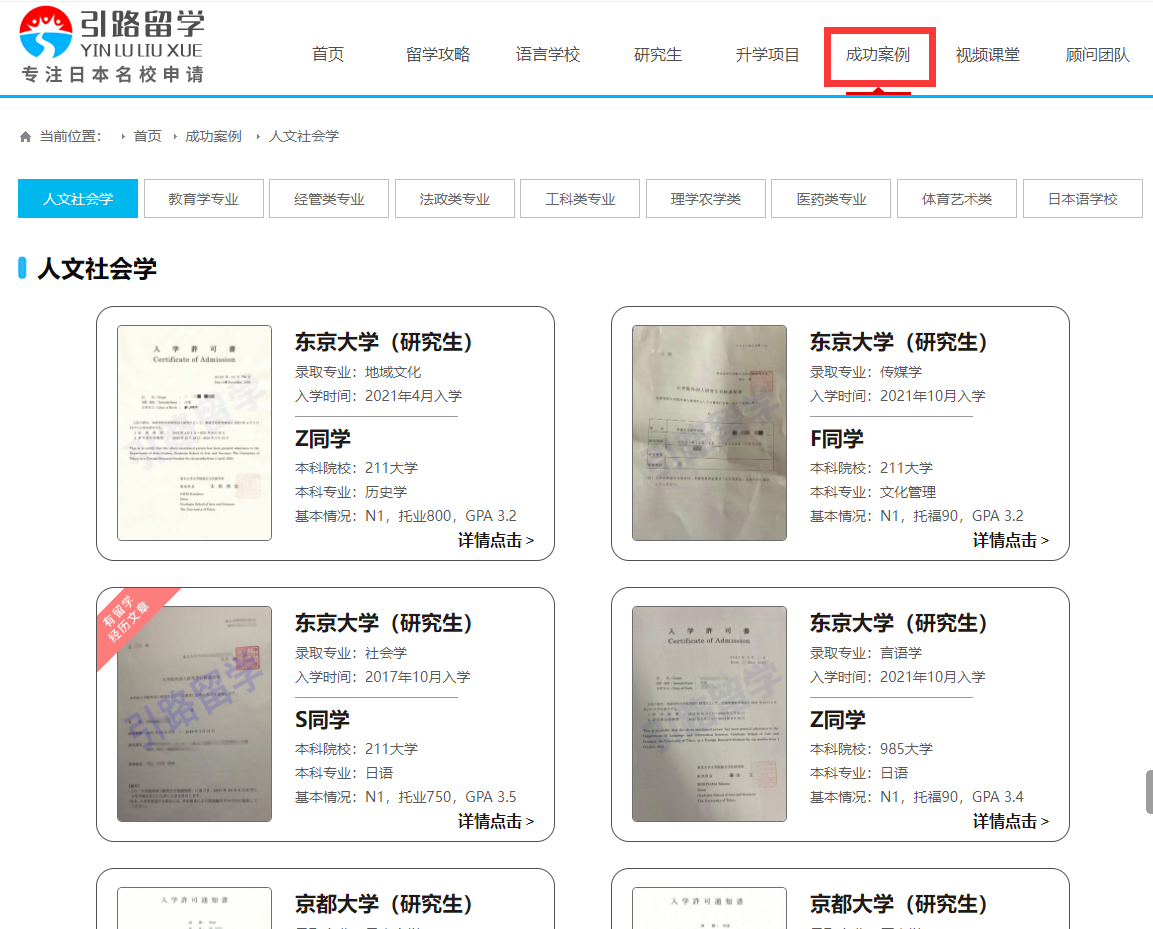
Task: Select the 教育学专业 category tab
Action: [203, 199]
